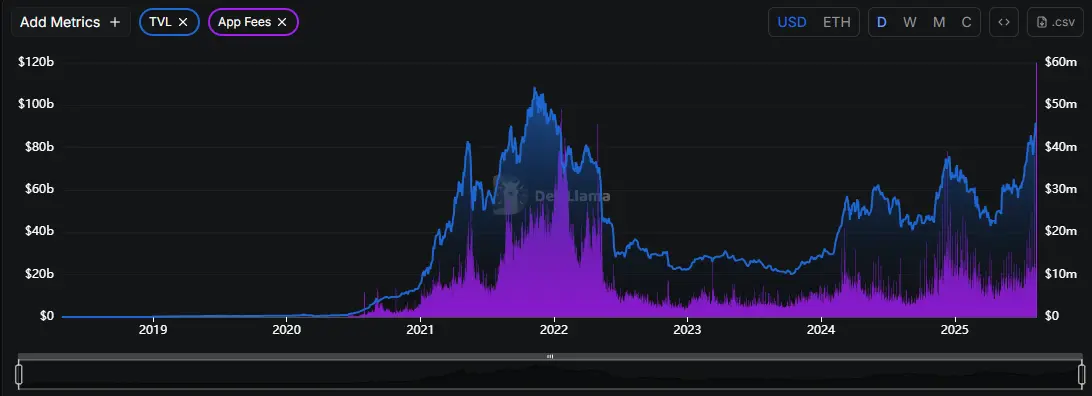The height and width of the screenshot is (396, 1092).
Task: Click the 2020 label on the time axis
Action: (286, 330)
